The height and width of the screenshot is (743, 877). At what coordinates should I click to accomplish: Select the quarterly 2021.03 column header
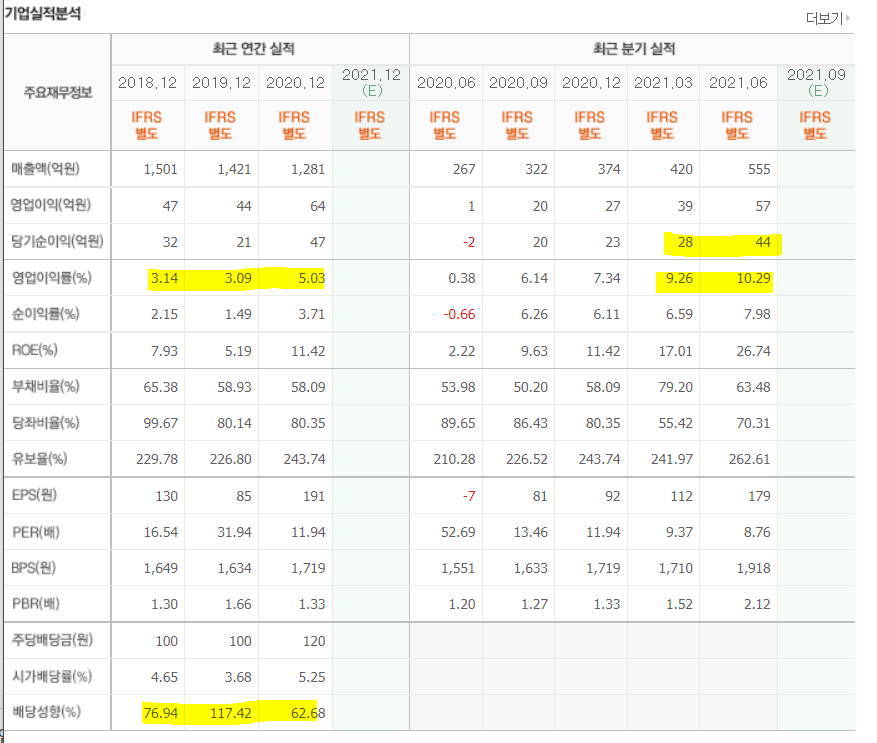663,83
